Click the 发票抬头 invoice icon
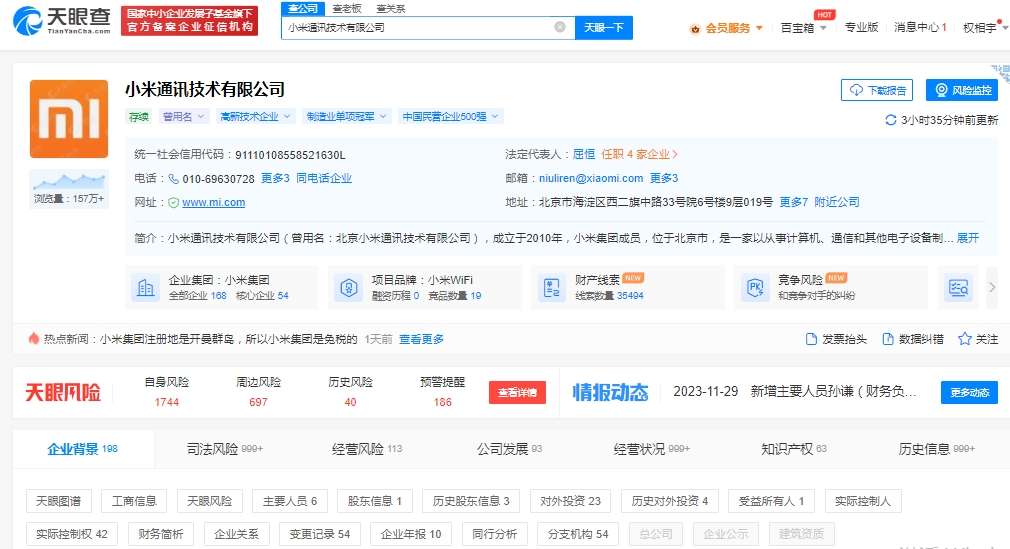The image size is (1010, 549). [812, 339]
